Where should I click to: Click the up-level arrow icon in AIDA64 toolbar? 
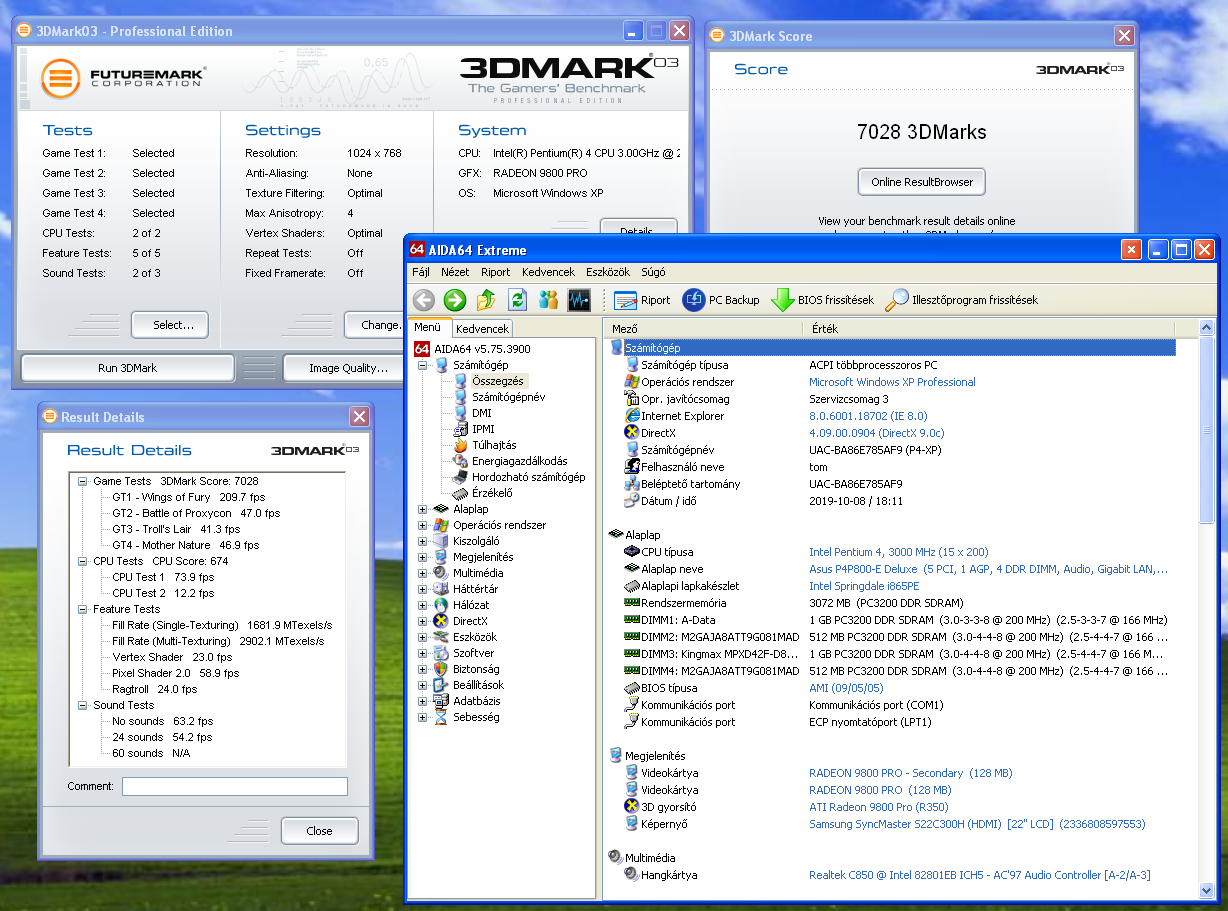coord(486,299)
